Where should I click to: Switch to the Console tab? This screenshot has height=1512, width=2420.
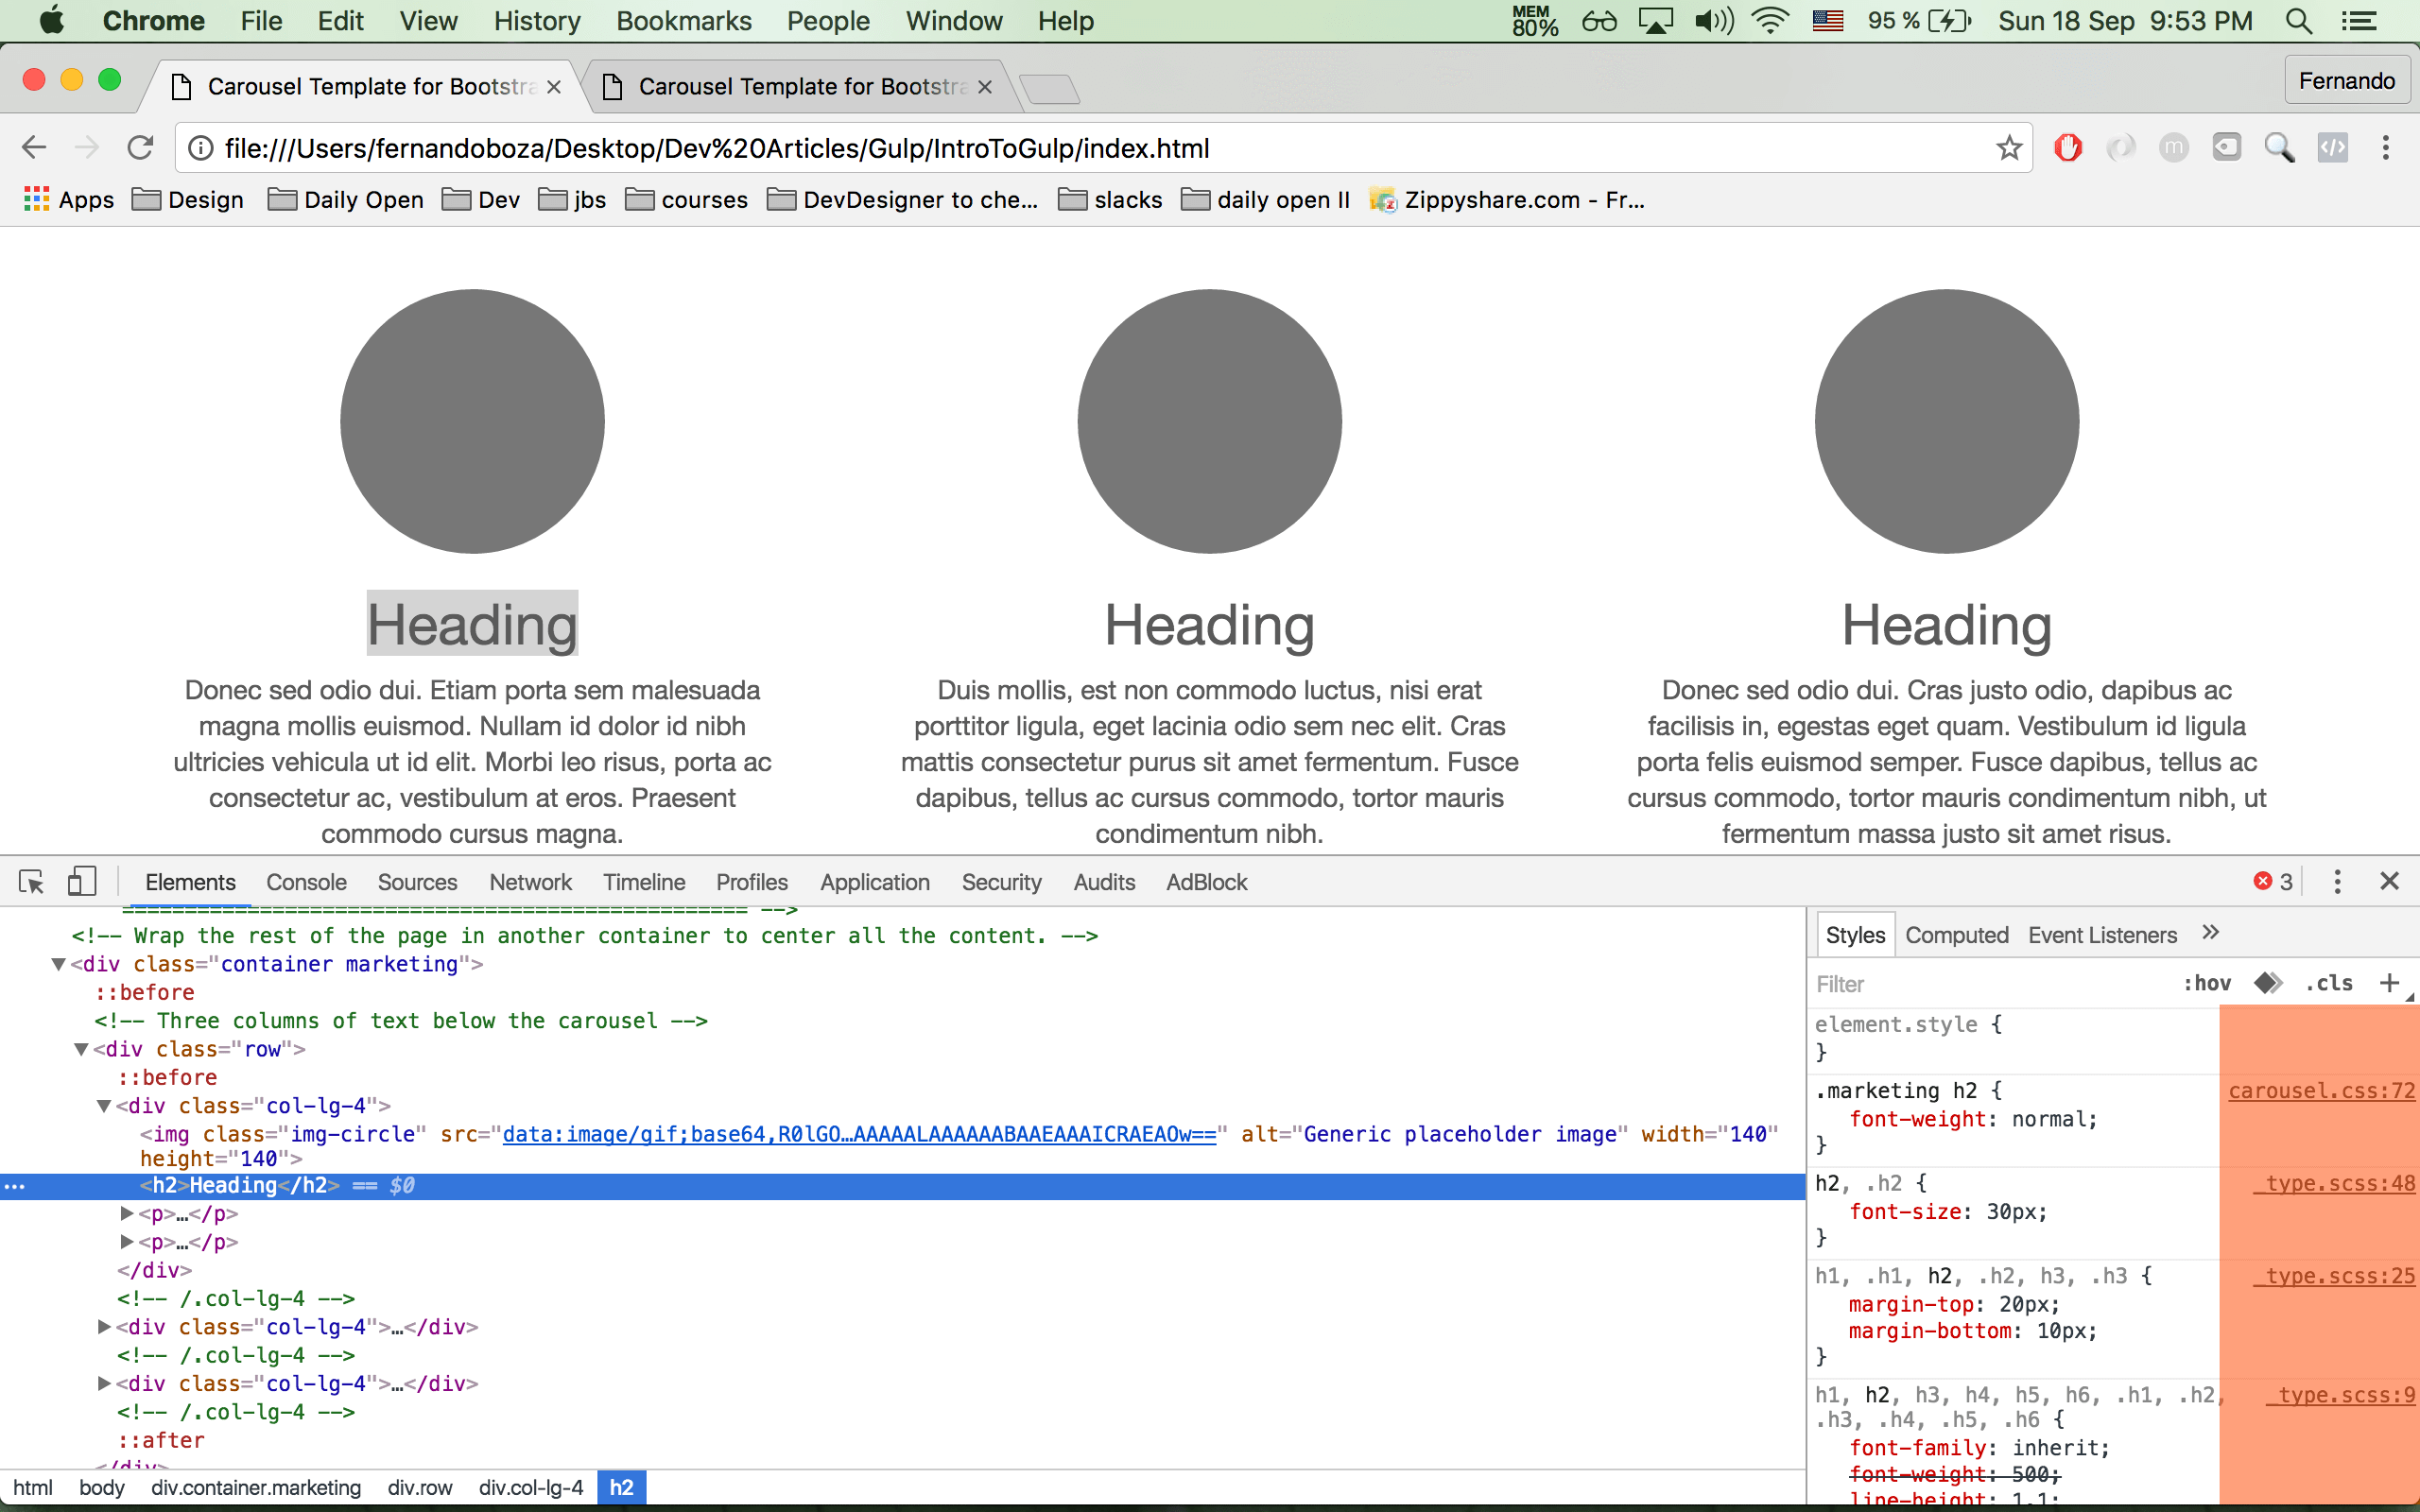(x=306, y=882)
